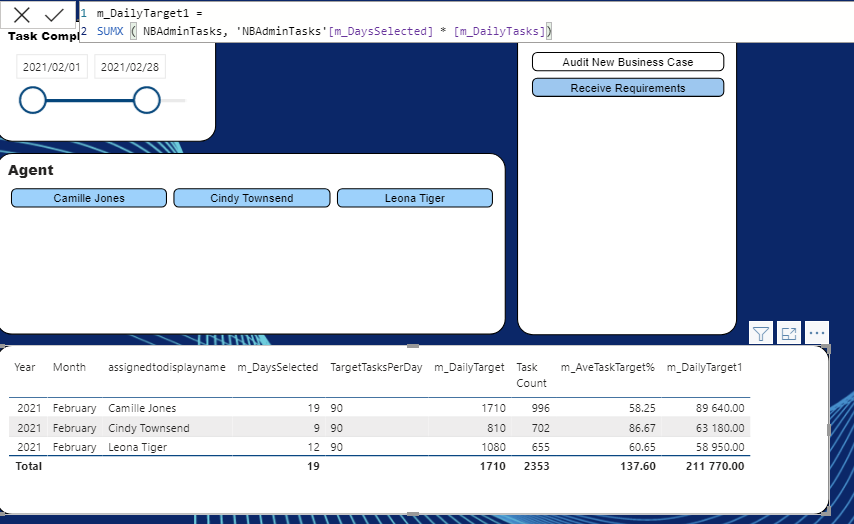The image size is (854, 524).
Task: Click the 60.65 percentage cell
Action: click(x=642, y=447)
